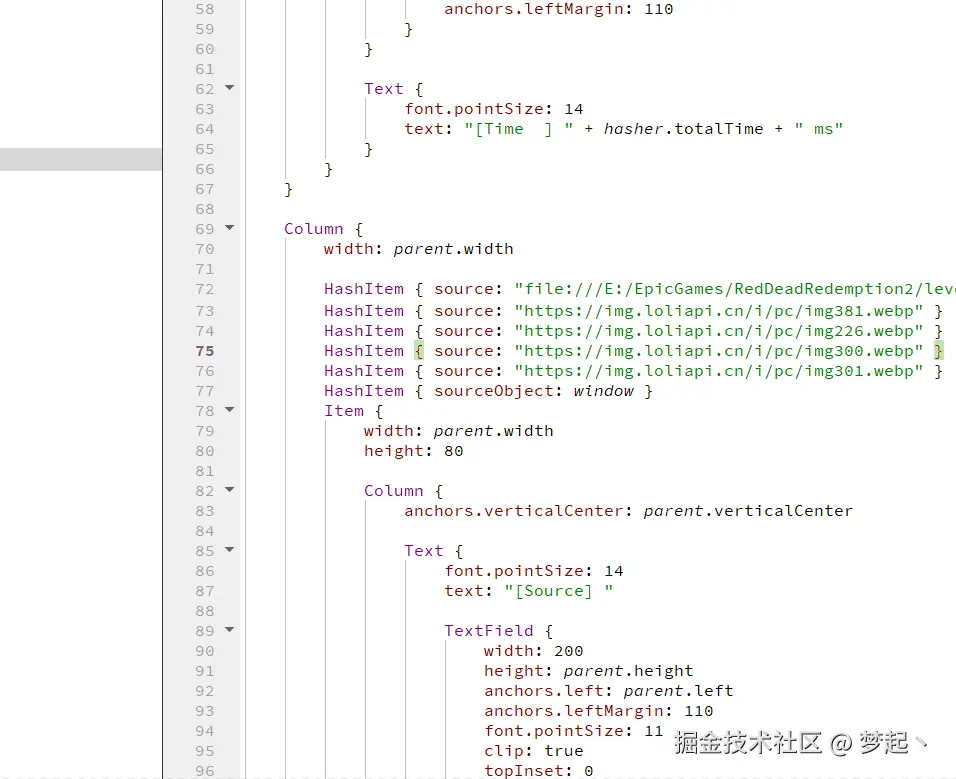The width and height of the screenshot is (956, 779).
Task: Click the Item keyword on line 78
Action: click(344, 411)
